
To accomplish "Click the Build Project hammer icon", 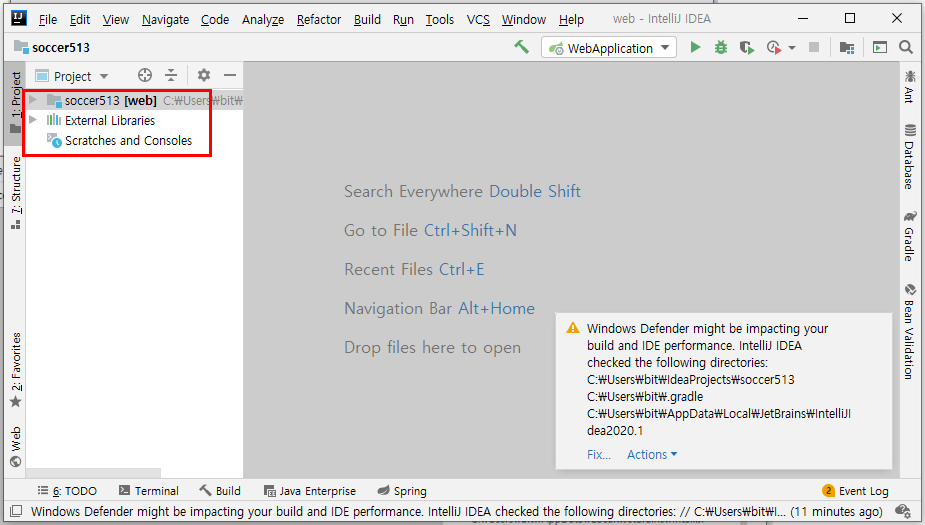I will click(521, 47).
